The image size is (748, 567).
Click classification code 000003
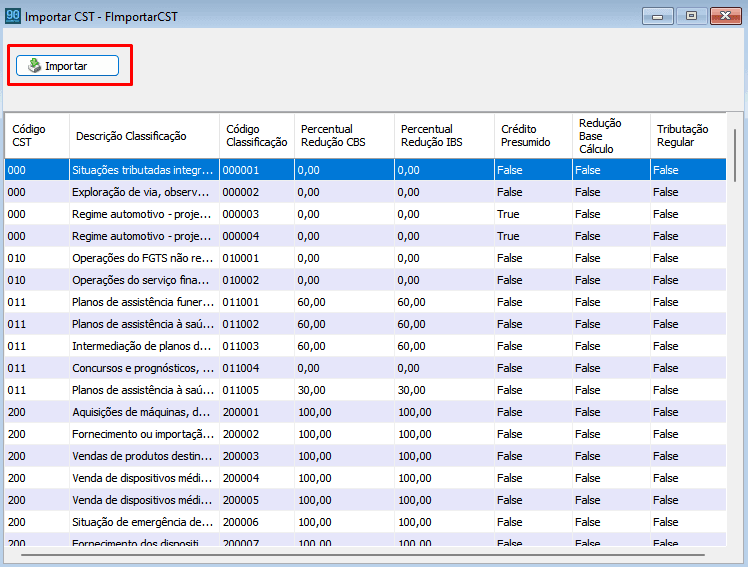[x=240, y=214]
